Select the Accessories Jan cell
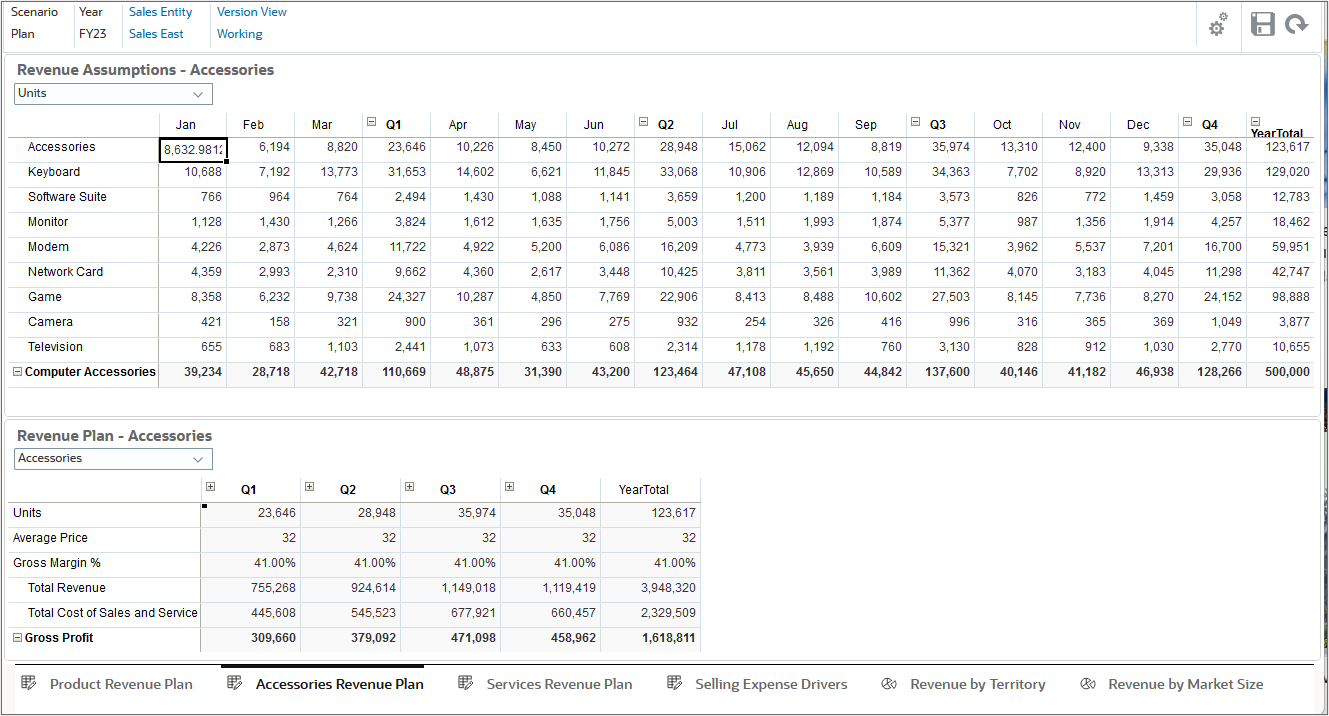Screen dimensions: 1329x716 193,147
